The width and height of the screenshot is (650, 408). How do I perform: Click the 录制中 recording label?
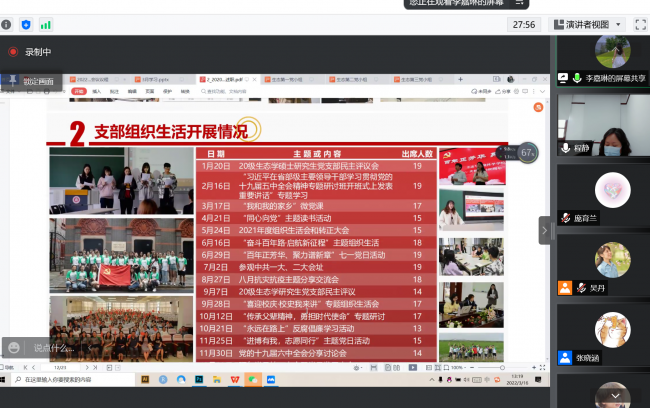(38, 52)
